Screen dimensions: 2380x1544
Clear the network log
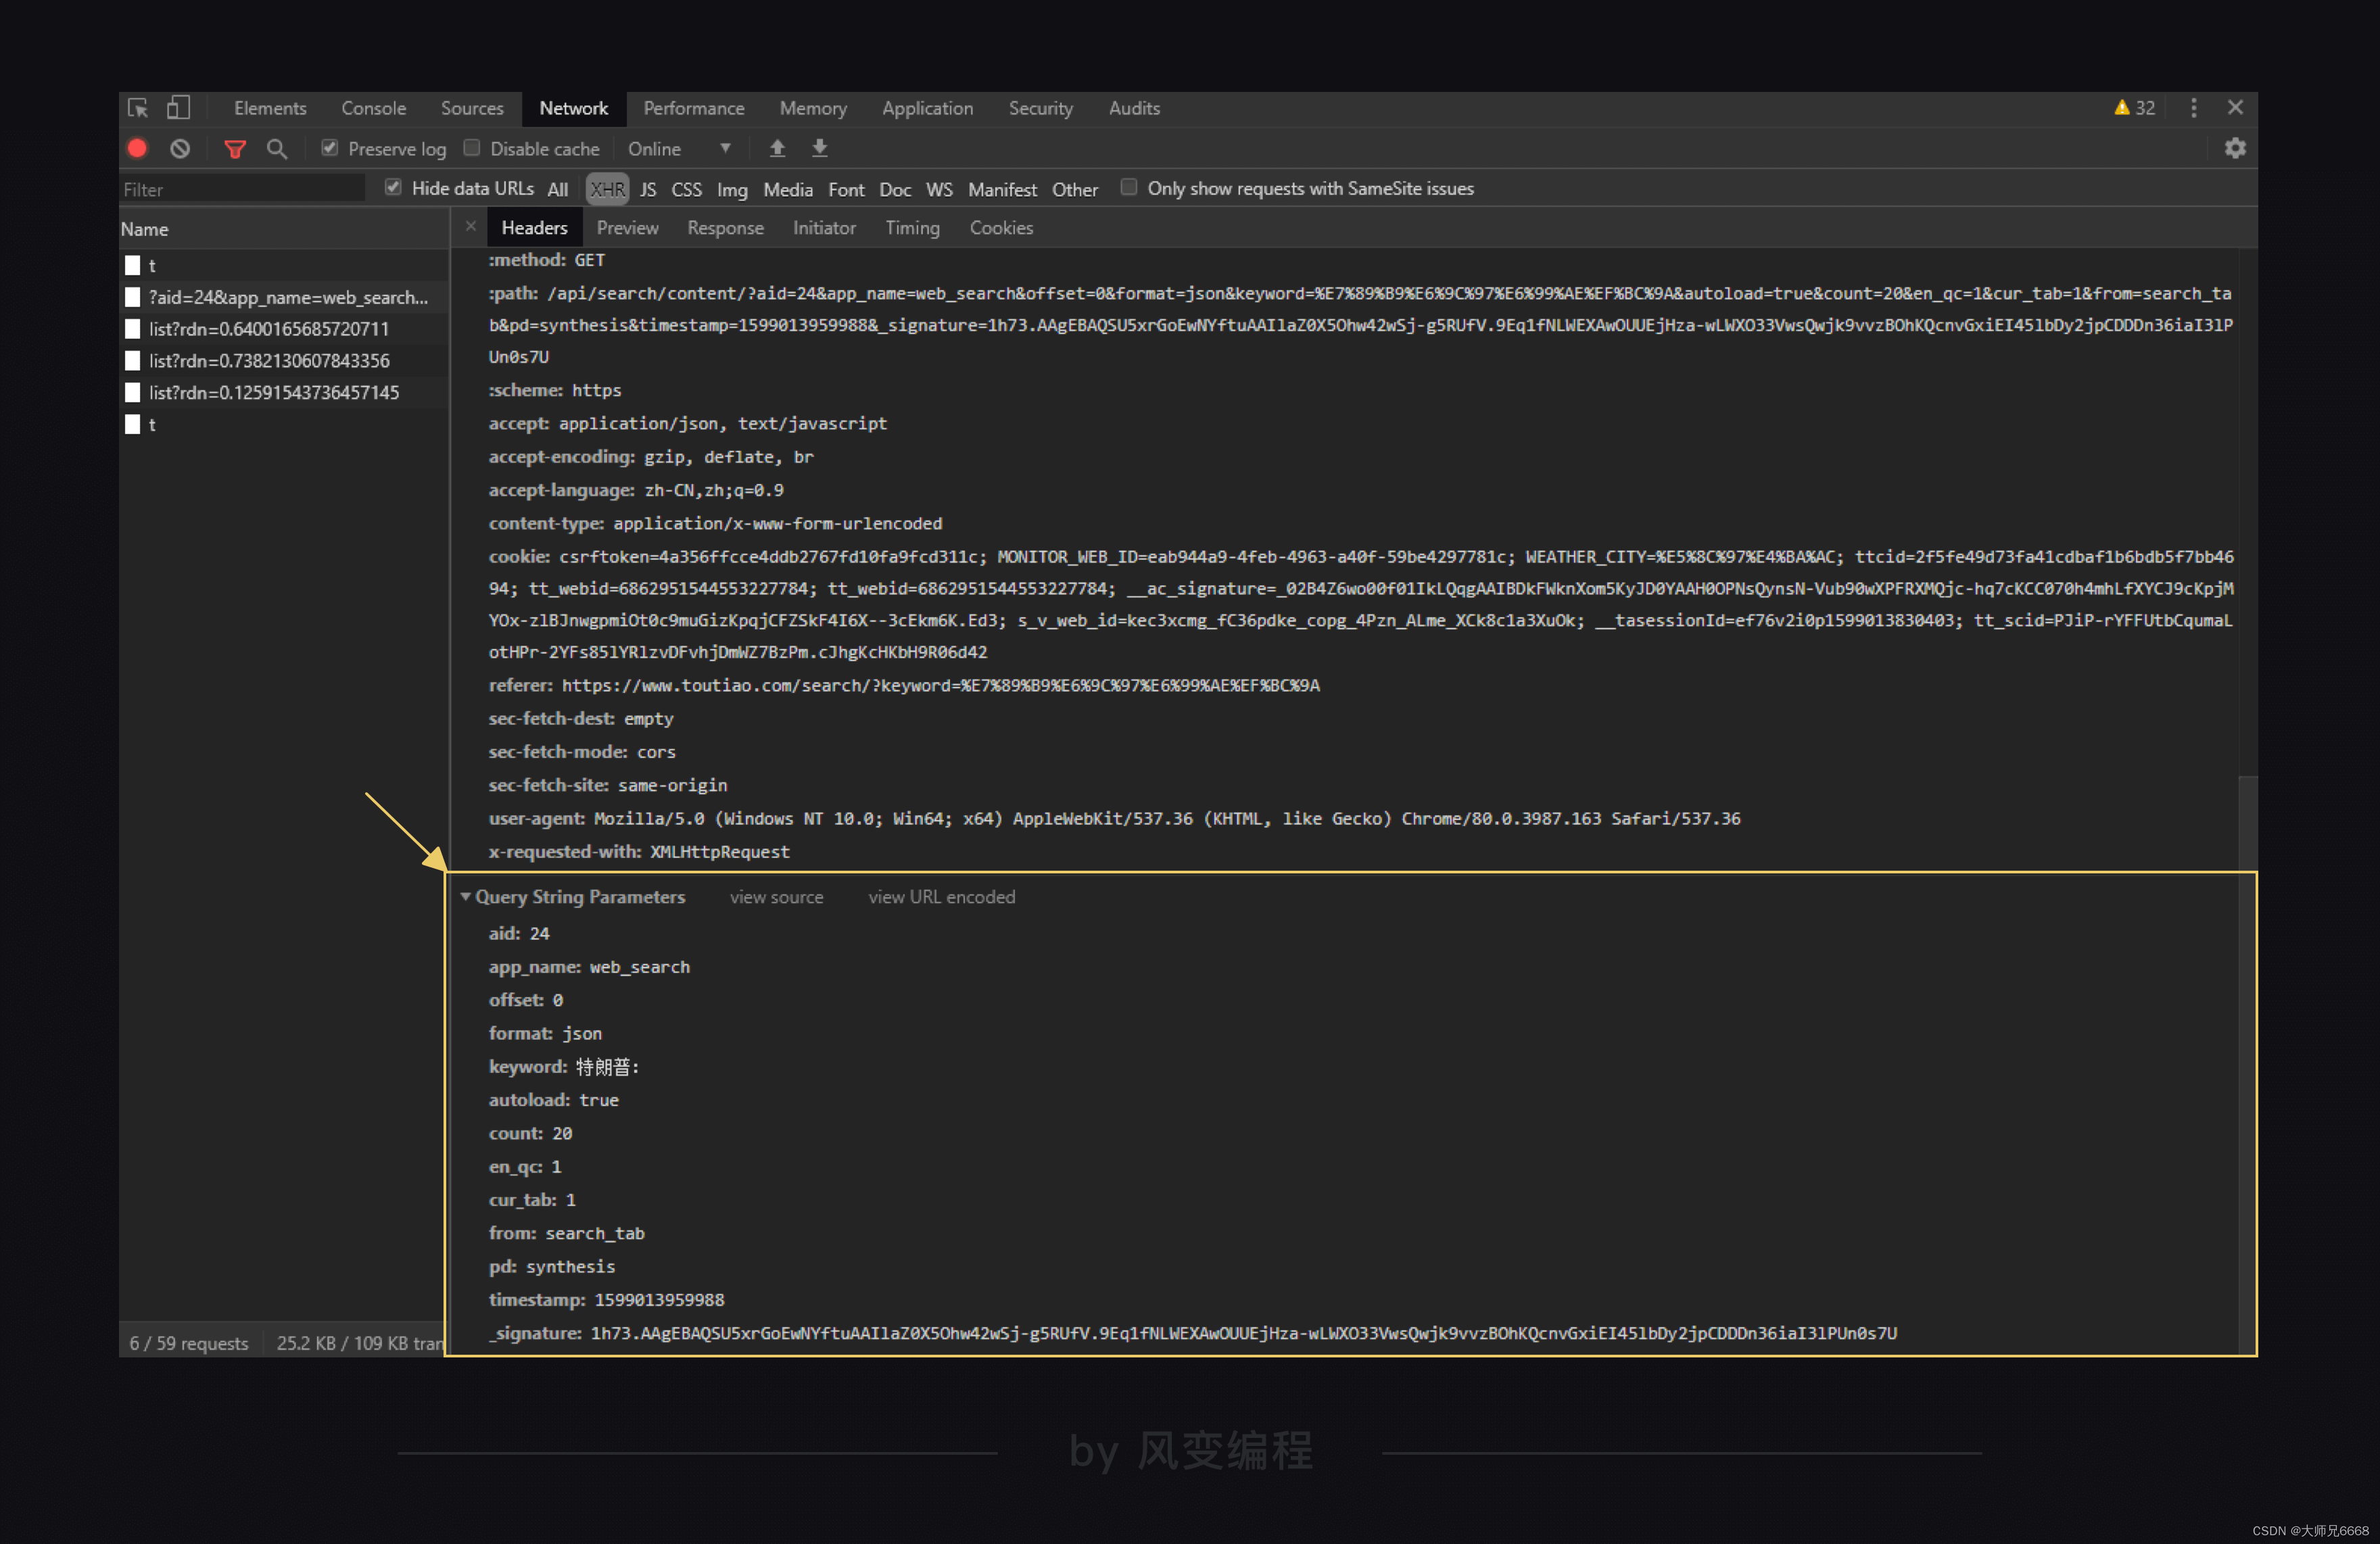click(x=180, y=149)
